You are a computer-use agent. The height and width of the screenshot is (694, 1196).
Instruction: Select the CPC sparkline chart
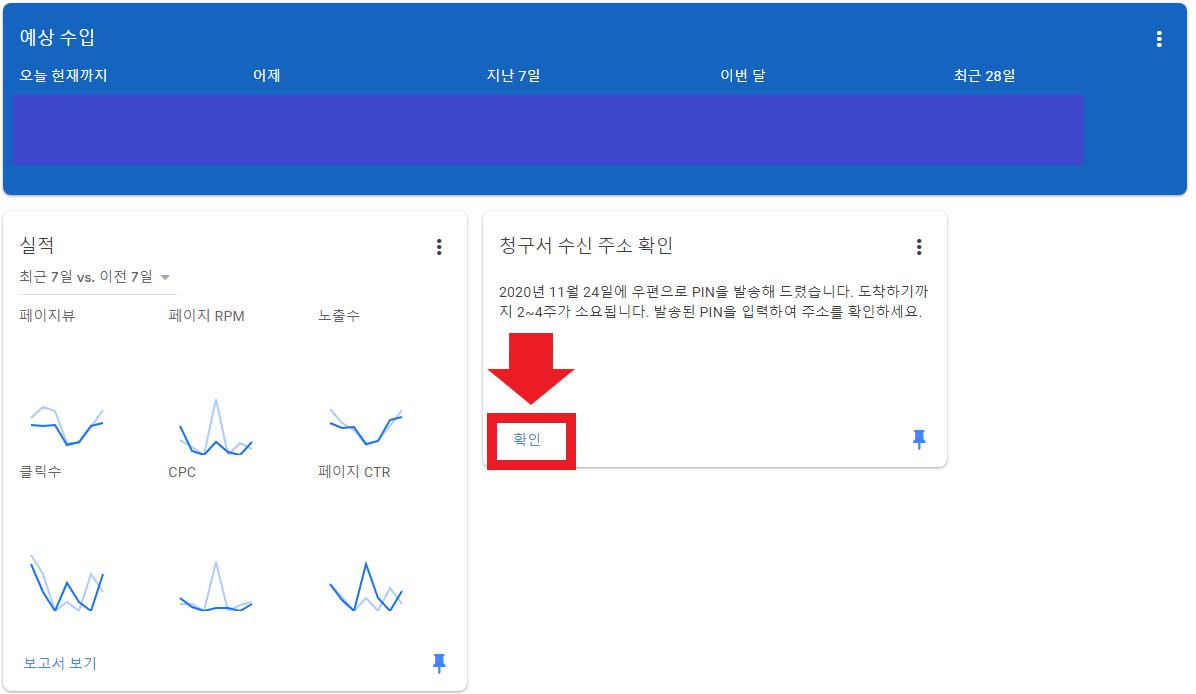click(216, 586)
